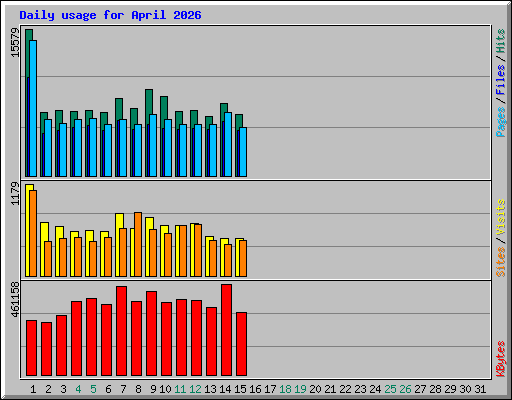Viewport: 512px width, 400px height.
Task: Click the 15579 y-axis maximum label
Action: coord(15,43)
